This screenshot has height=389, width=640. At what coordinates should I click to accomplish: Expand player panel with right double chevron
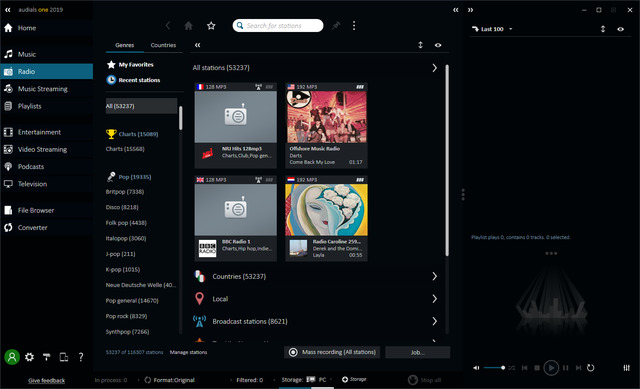click(470, 10)
